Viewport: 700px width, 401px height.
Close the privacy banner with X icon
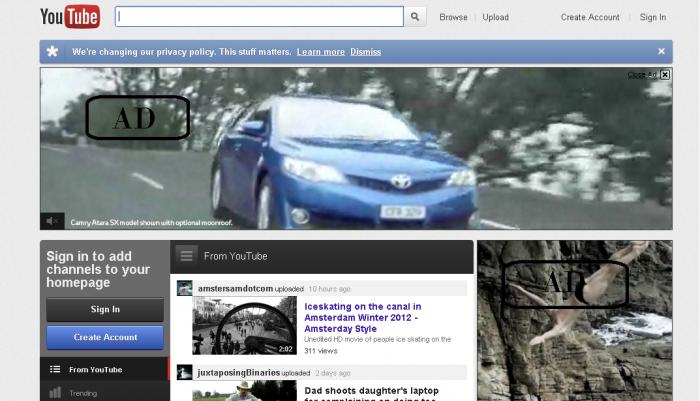pos(662,51)
